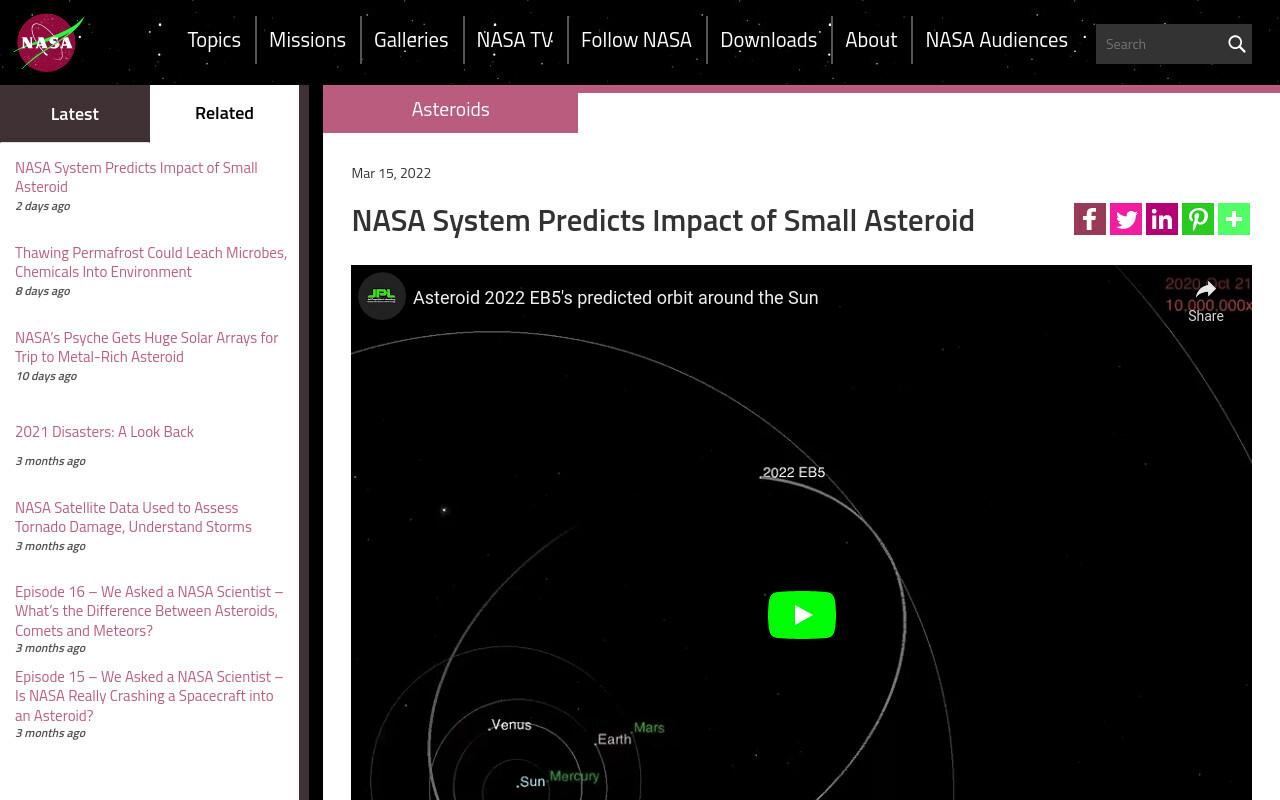Open sidebar link NASA System Predicts Impact

136,177
